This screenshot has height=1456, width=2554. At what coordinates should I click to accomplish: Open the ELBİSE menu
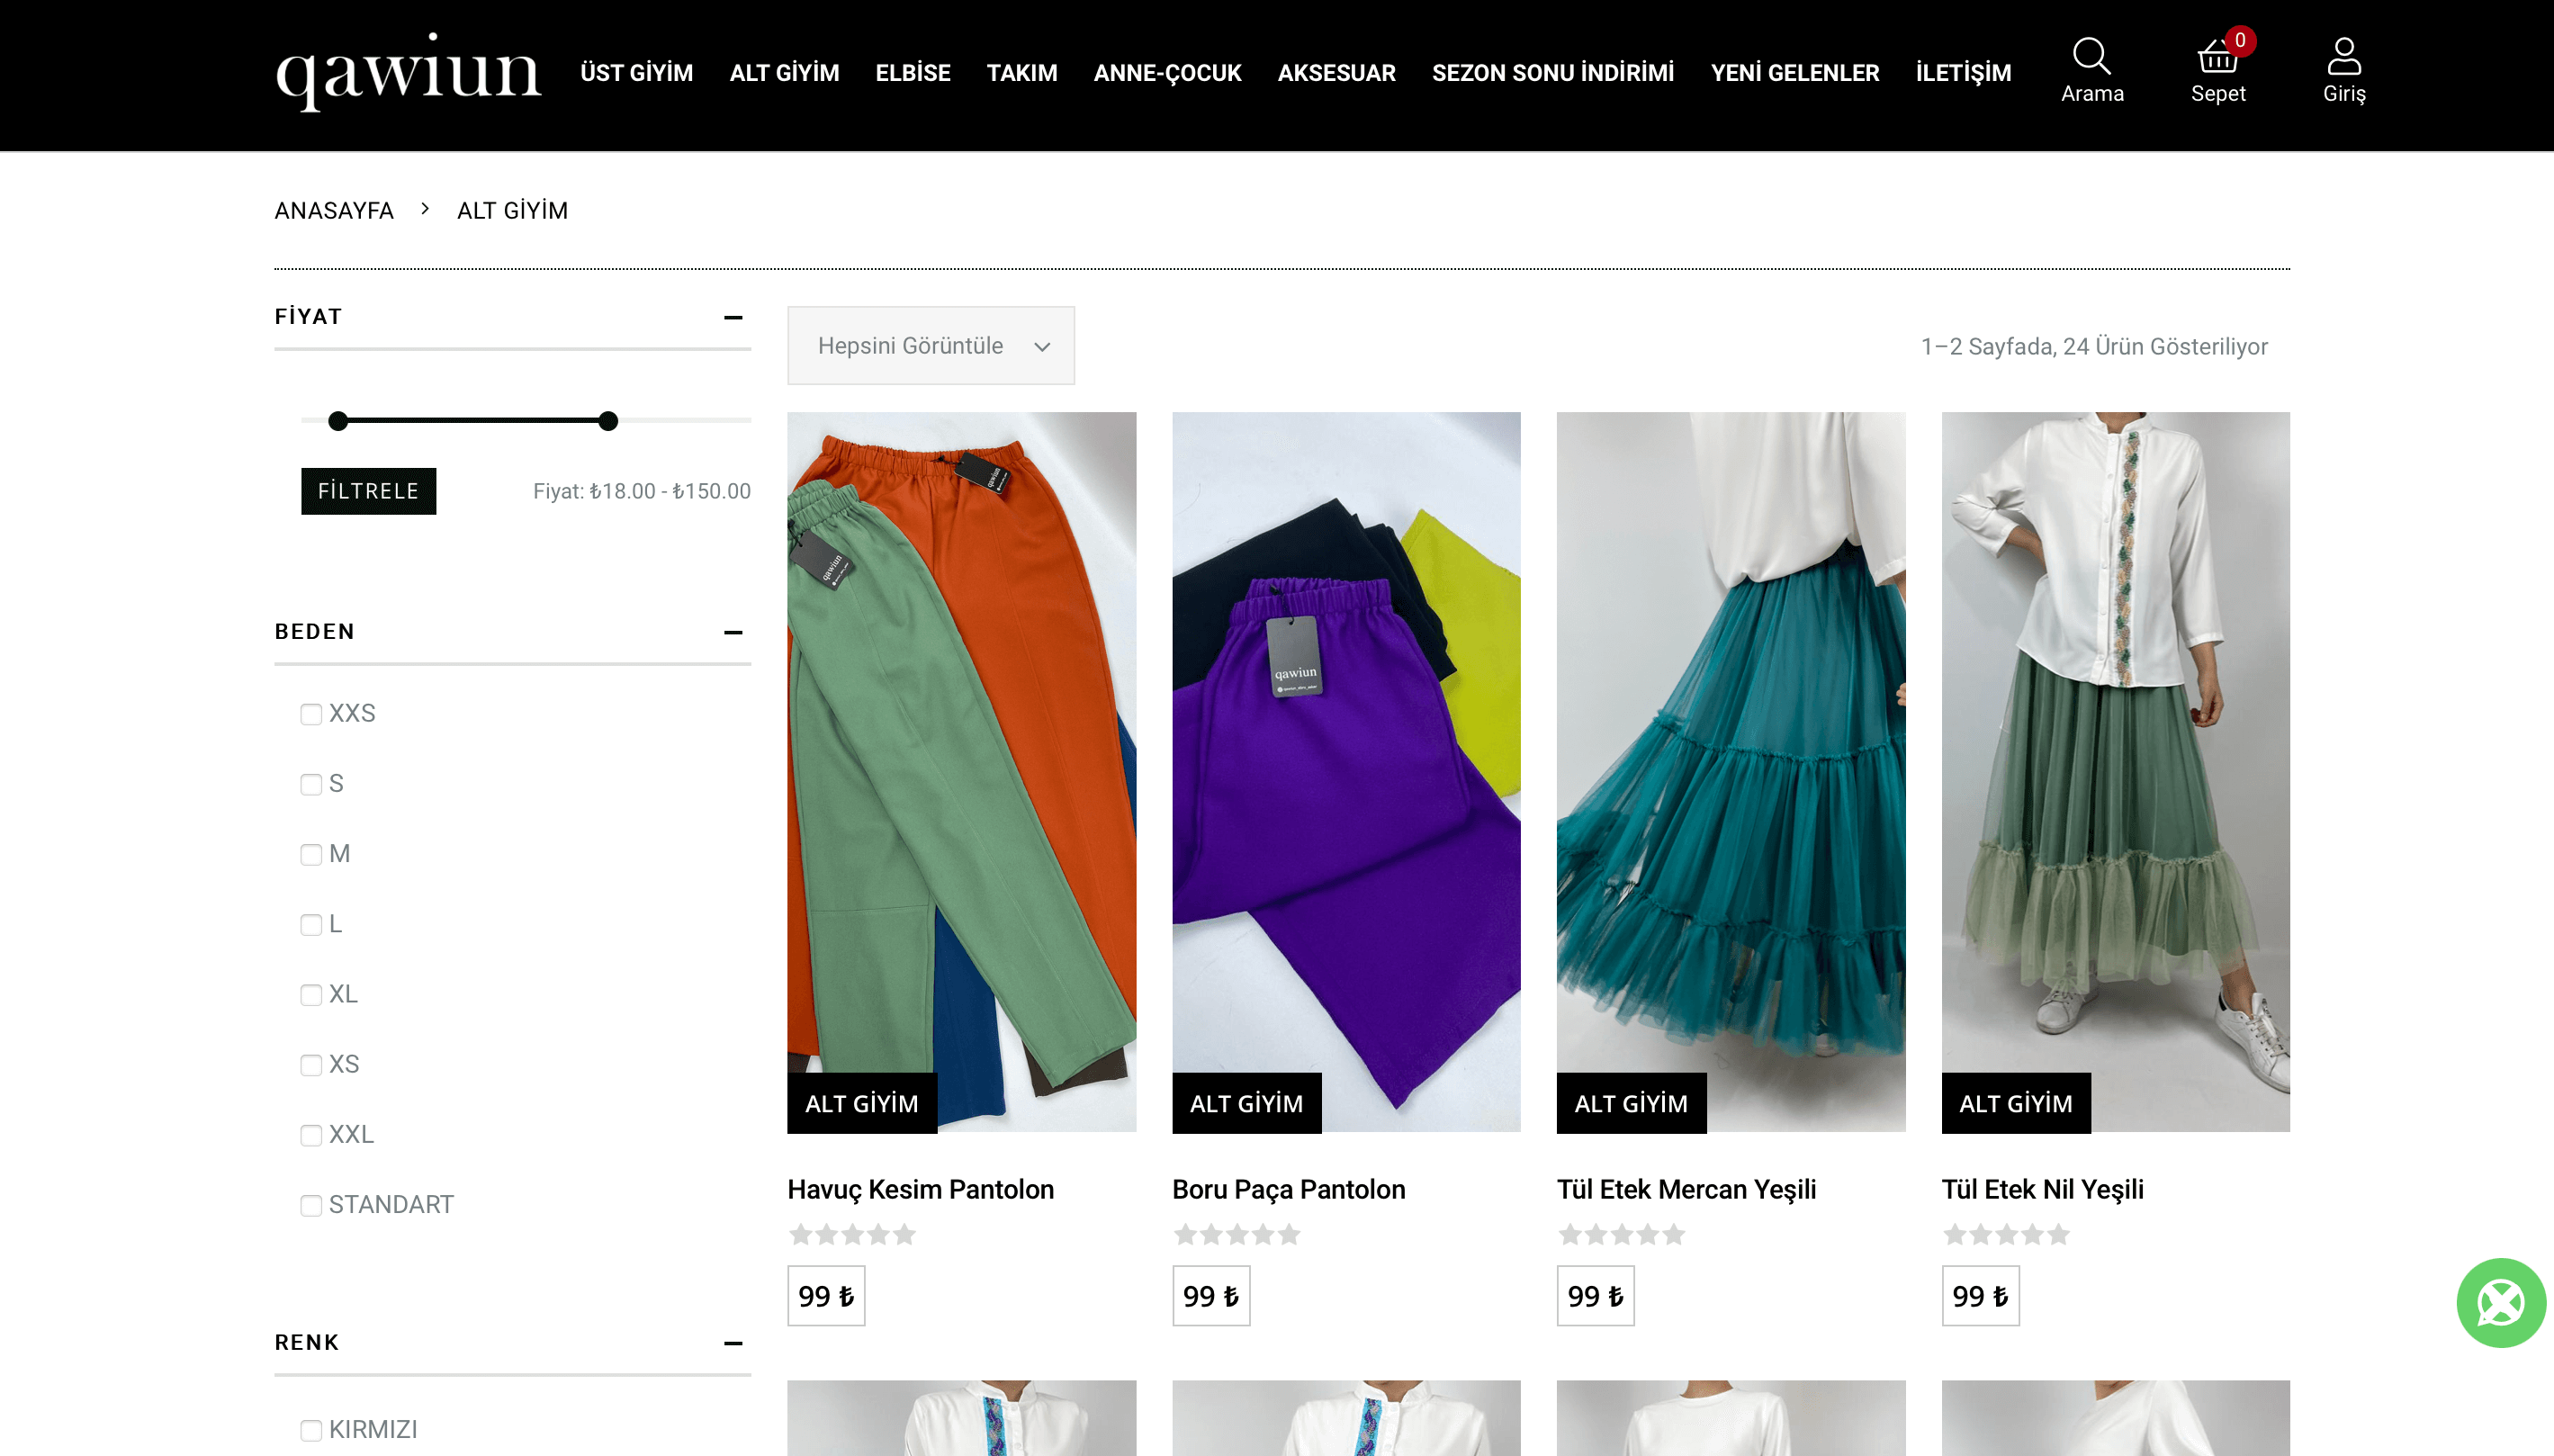(x=912, y=73)
